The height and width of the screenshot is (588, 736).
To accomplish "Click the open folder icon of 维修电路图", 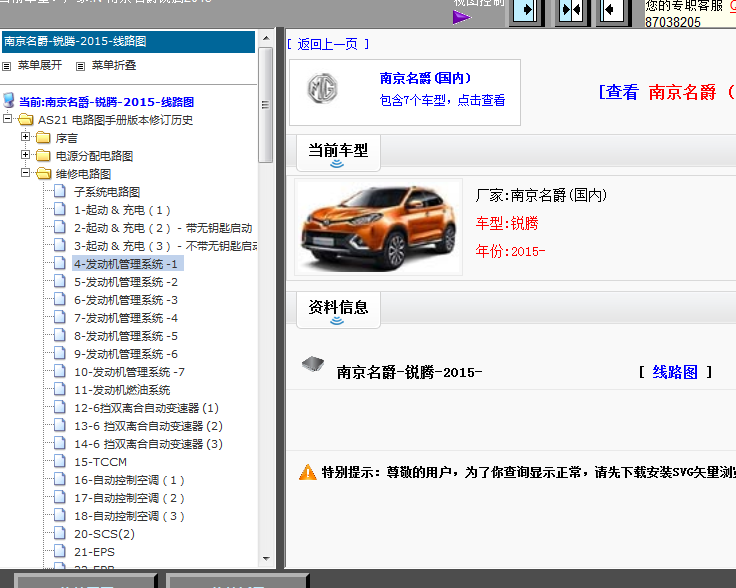I will pos(44,174).
